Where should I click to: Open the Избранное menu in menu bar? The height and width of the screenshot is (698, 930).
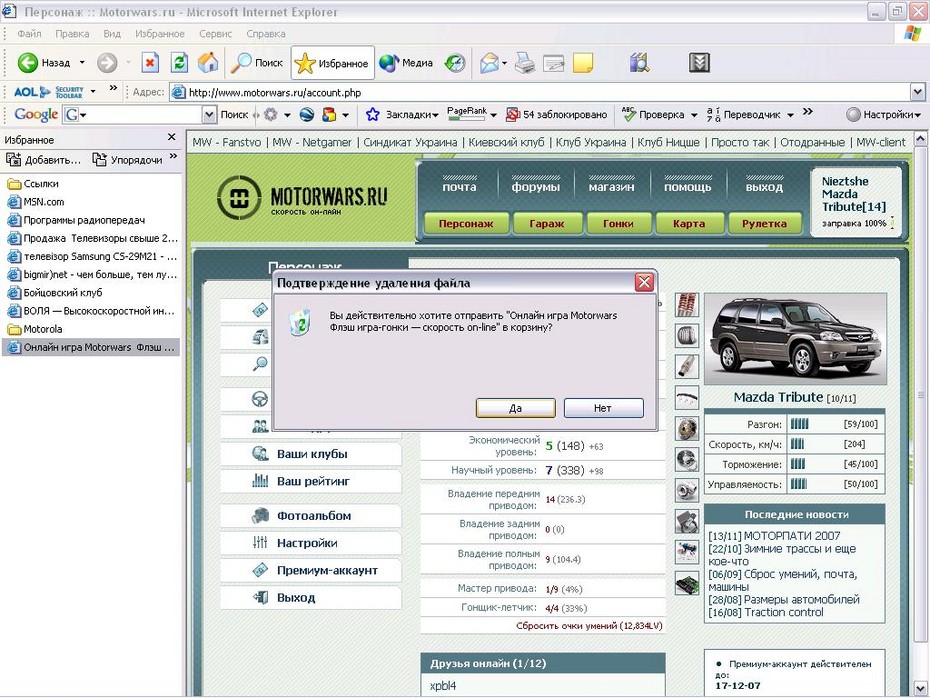tap(160, 34)
